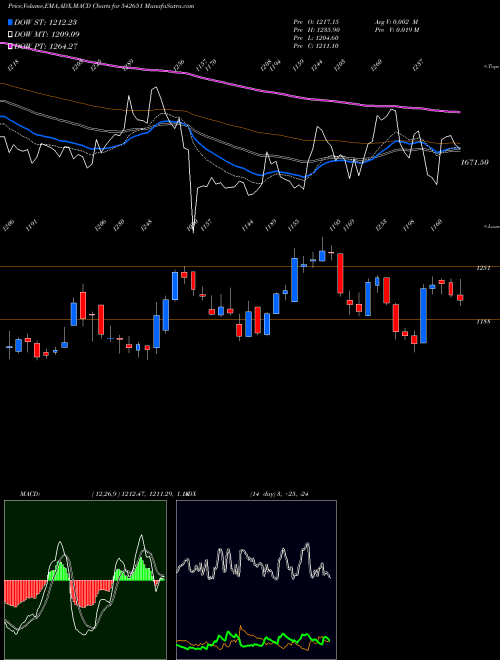Click the MACD '(12,26,9)' parameter text
500x660 pixels.
point(105,494)
